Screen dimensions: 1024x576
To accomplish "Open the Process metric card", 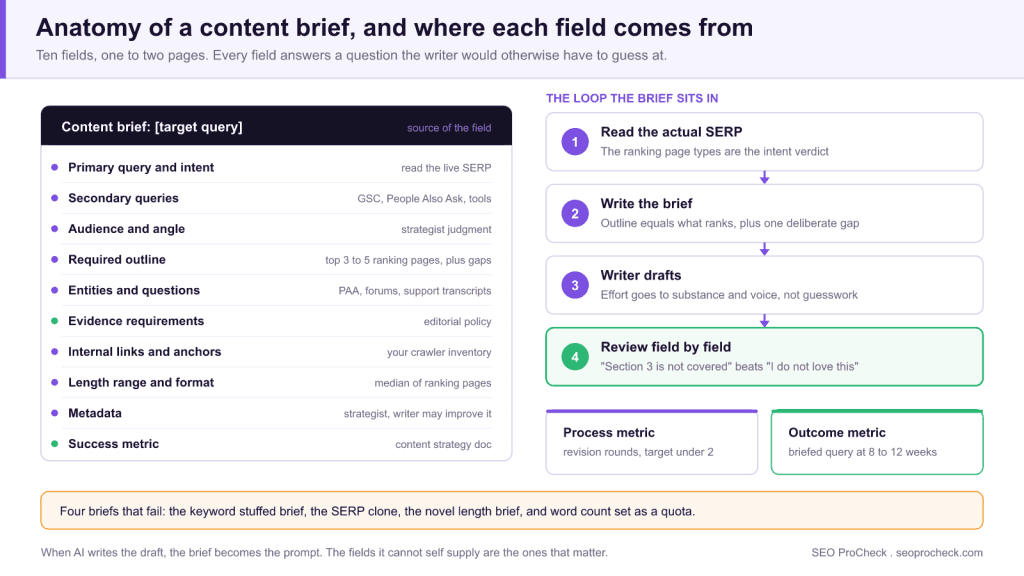I will [x=652, y=442].
